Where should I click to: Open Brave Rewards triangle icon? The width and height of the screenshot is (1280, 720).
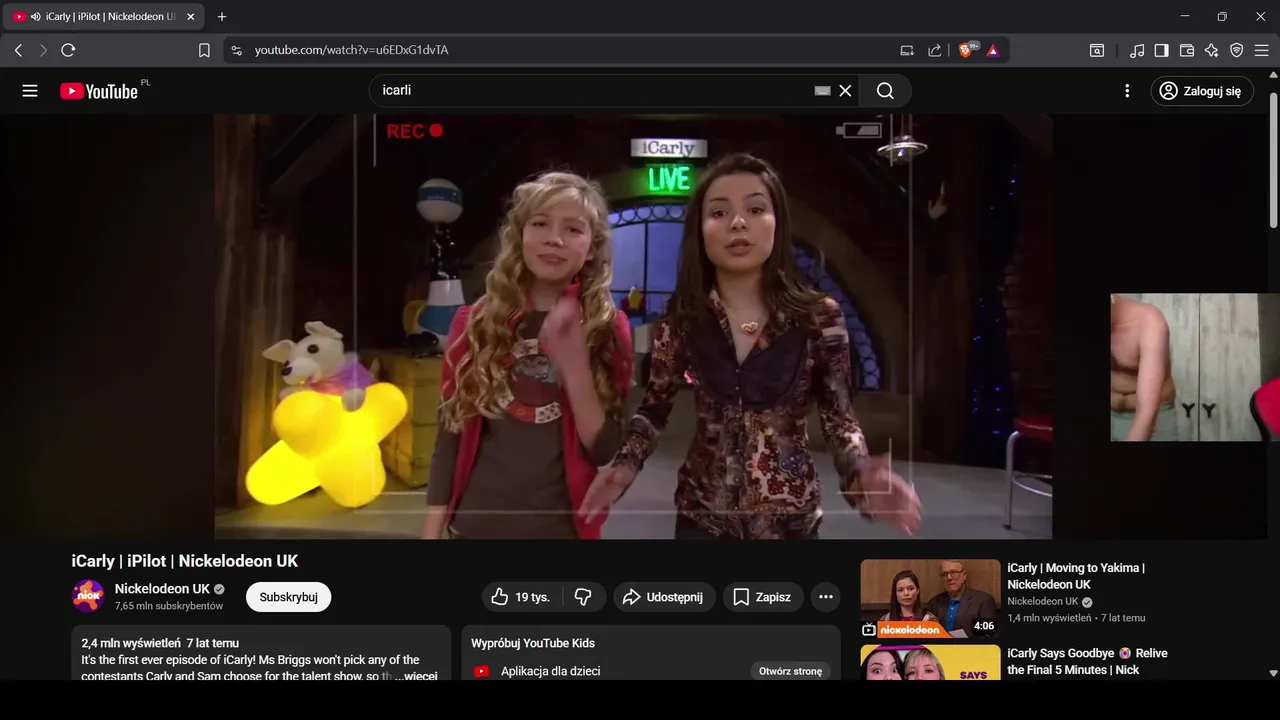click(993, 50)
